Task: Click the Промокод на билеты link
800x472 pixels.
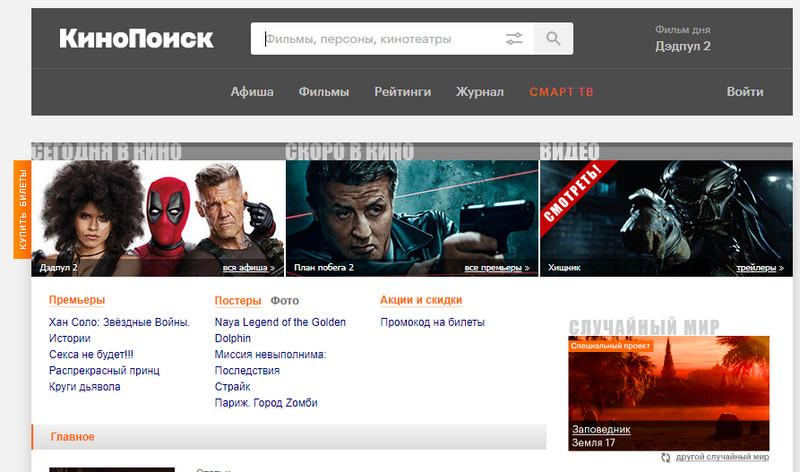Action: coord(433,322)
